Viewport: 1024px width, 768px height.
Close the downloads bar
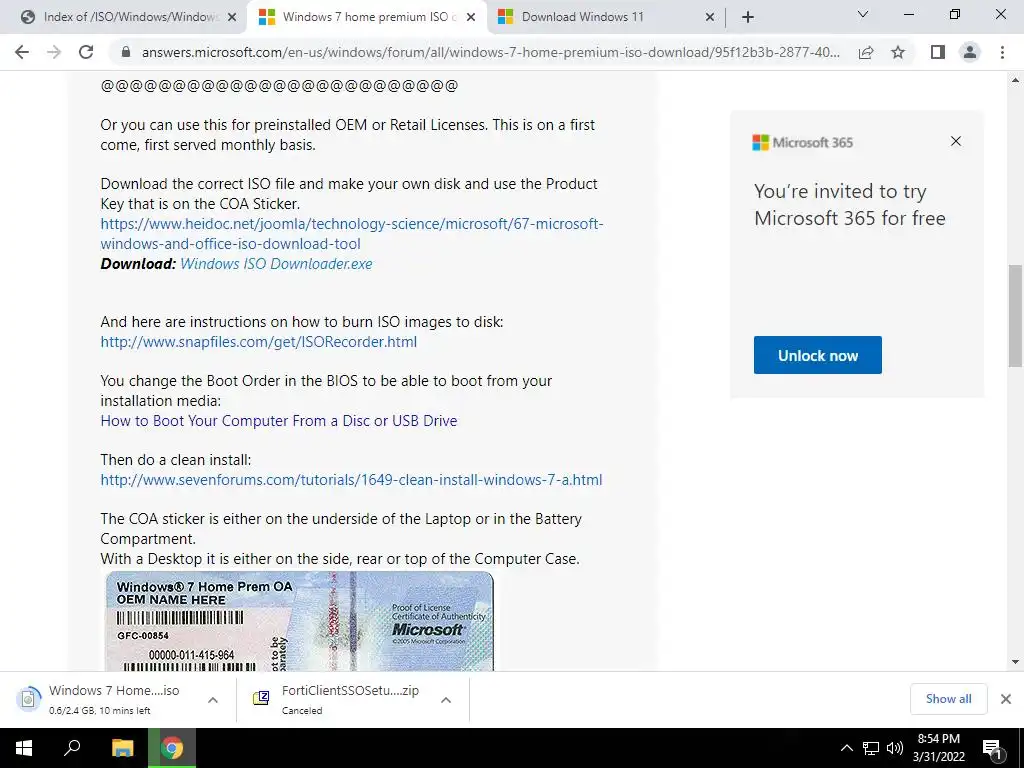tap(1006, 699)
